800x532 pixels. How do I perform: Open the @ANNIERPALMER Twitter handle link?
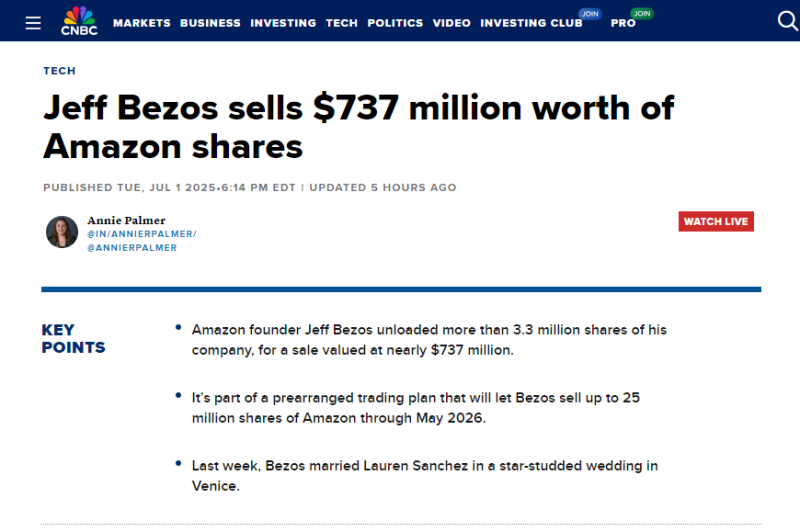(132, 248)
